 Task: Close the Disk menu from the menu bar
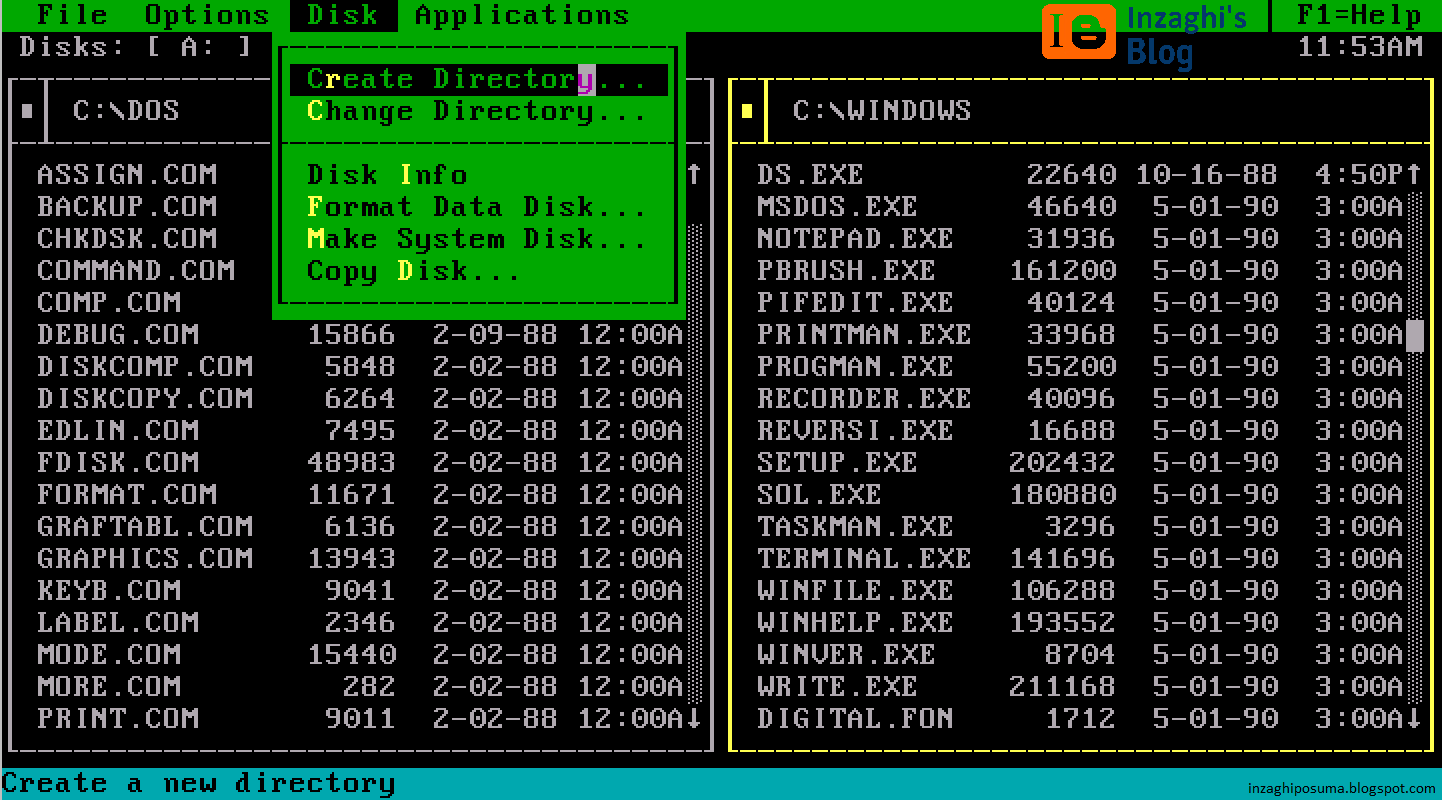[343, 15]
